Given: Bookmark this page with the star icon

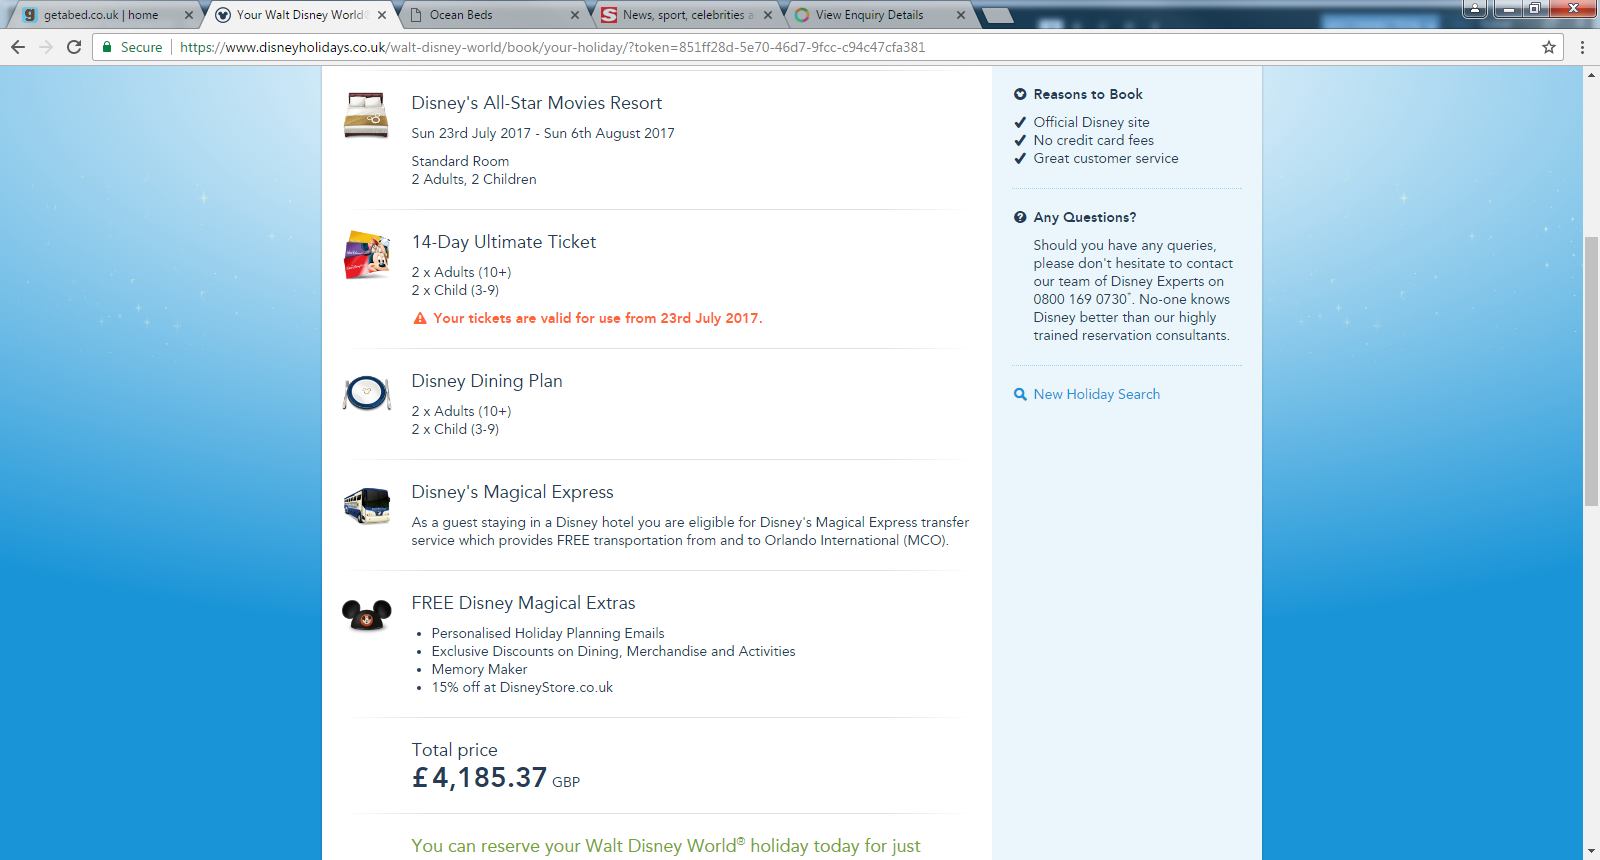Looking at the screenshot, I should pos(1549,47).
